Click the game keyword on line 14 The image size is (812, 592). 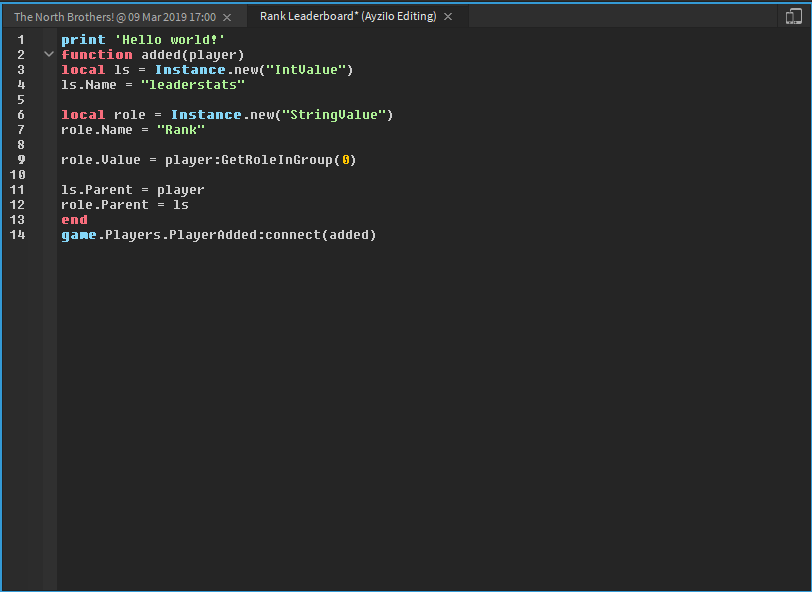79,234
